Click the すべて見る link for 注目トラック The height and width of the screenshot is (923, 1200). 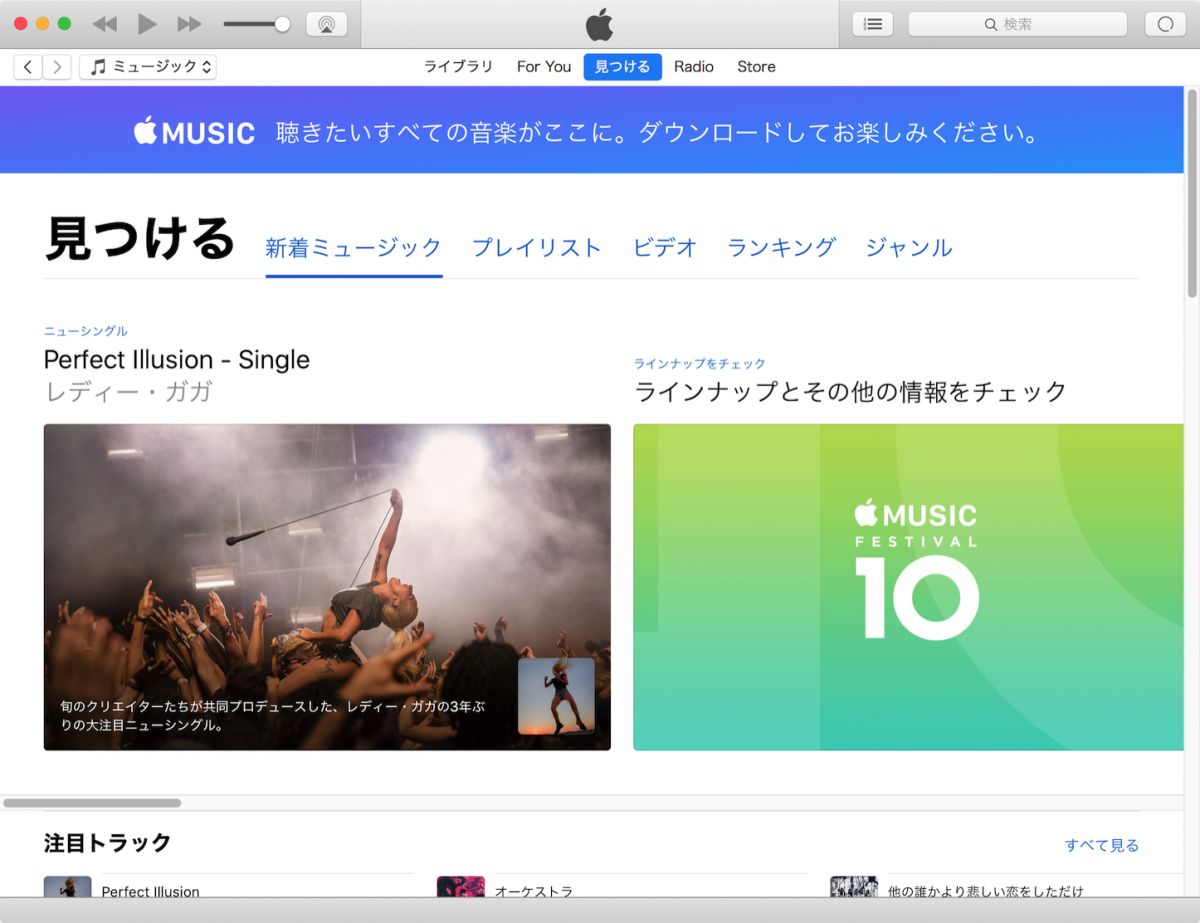(1102, 845)
